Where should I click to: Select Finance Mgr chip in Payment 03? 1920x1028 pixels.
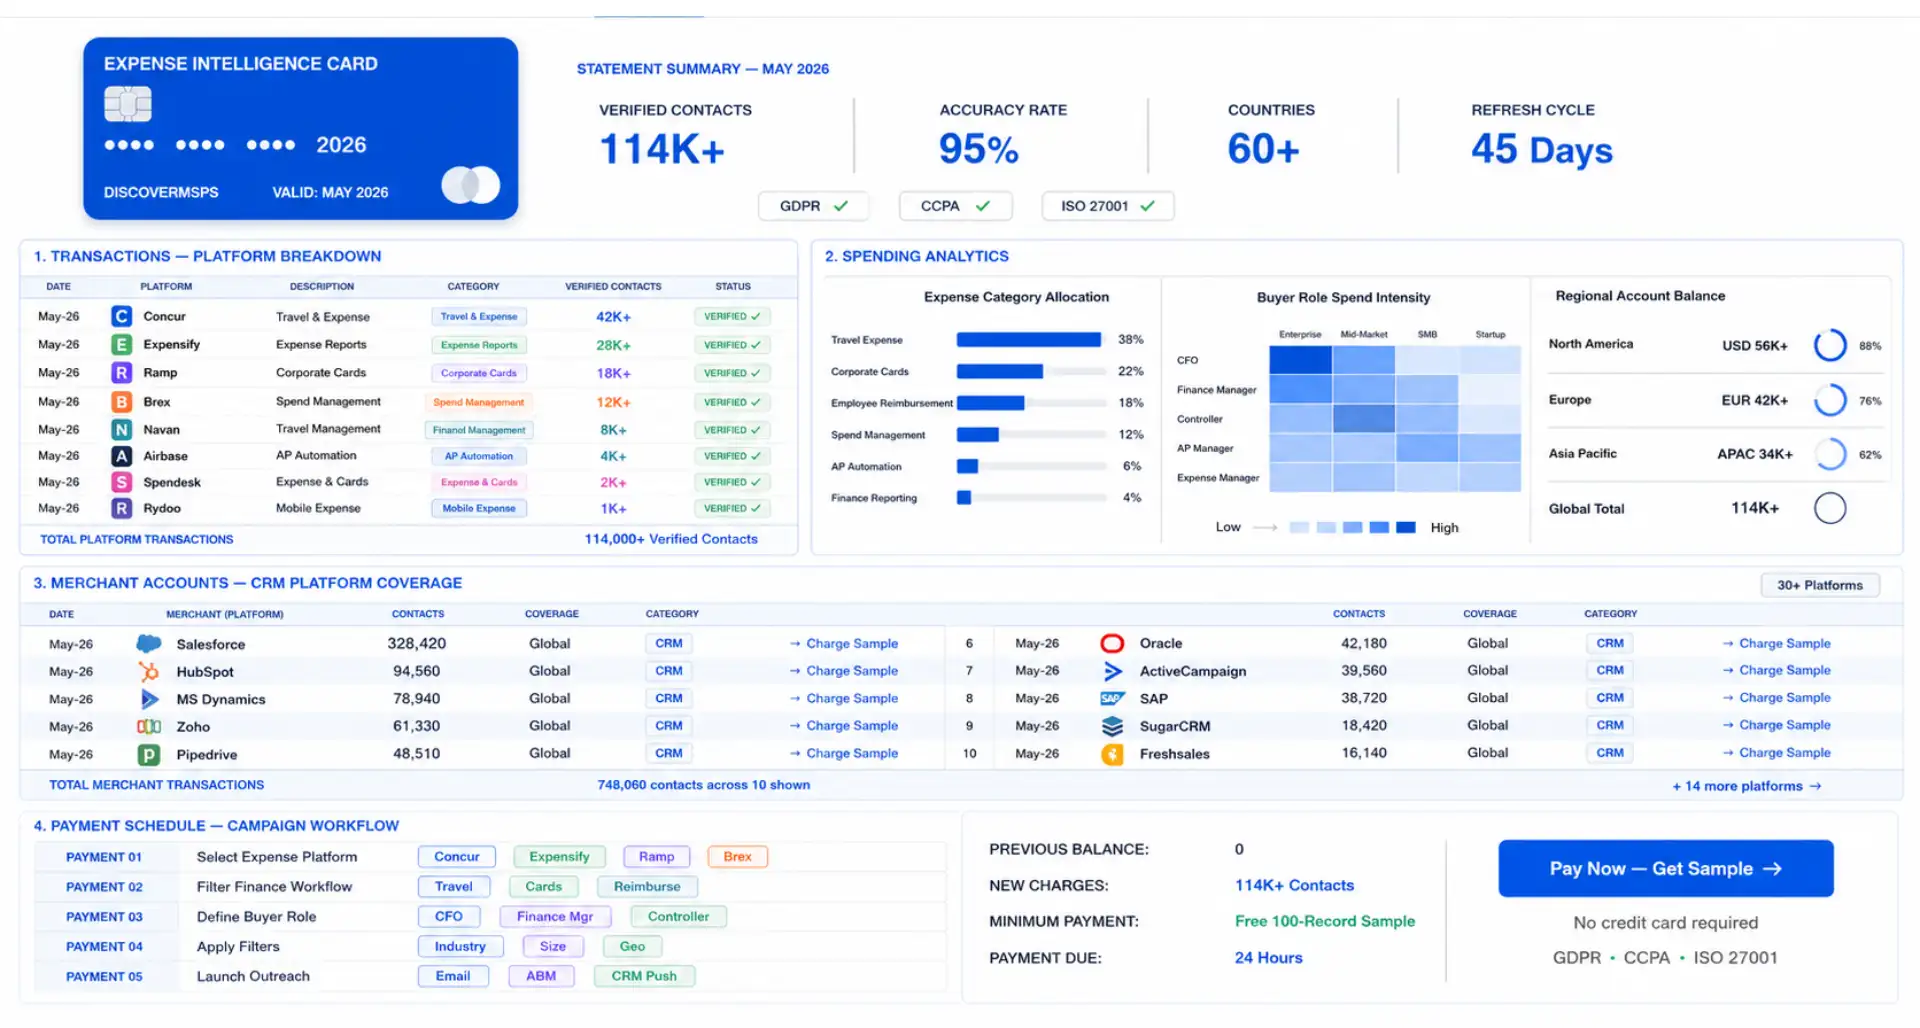point(555,917)
